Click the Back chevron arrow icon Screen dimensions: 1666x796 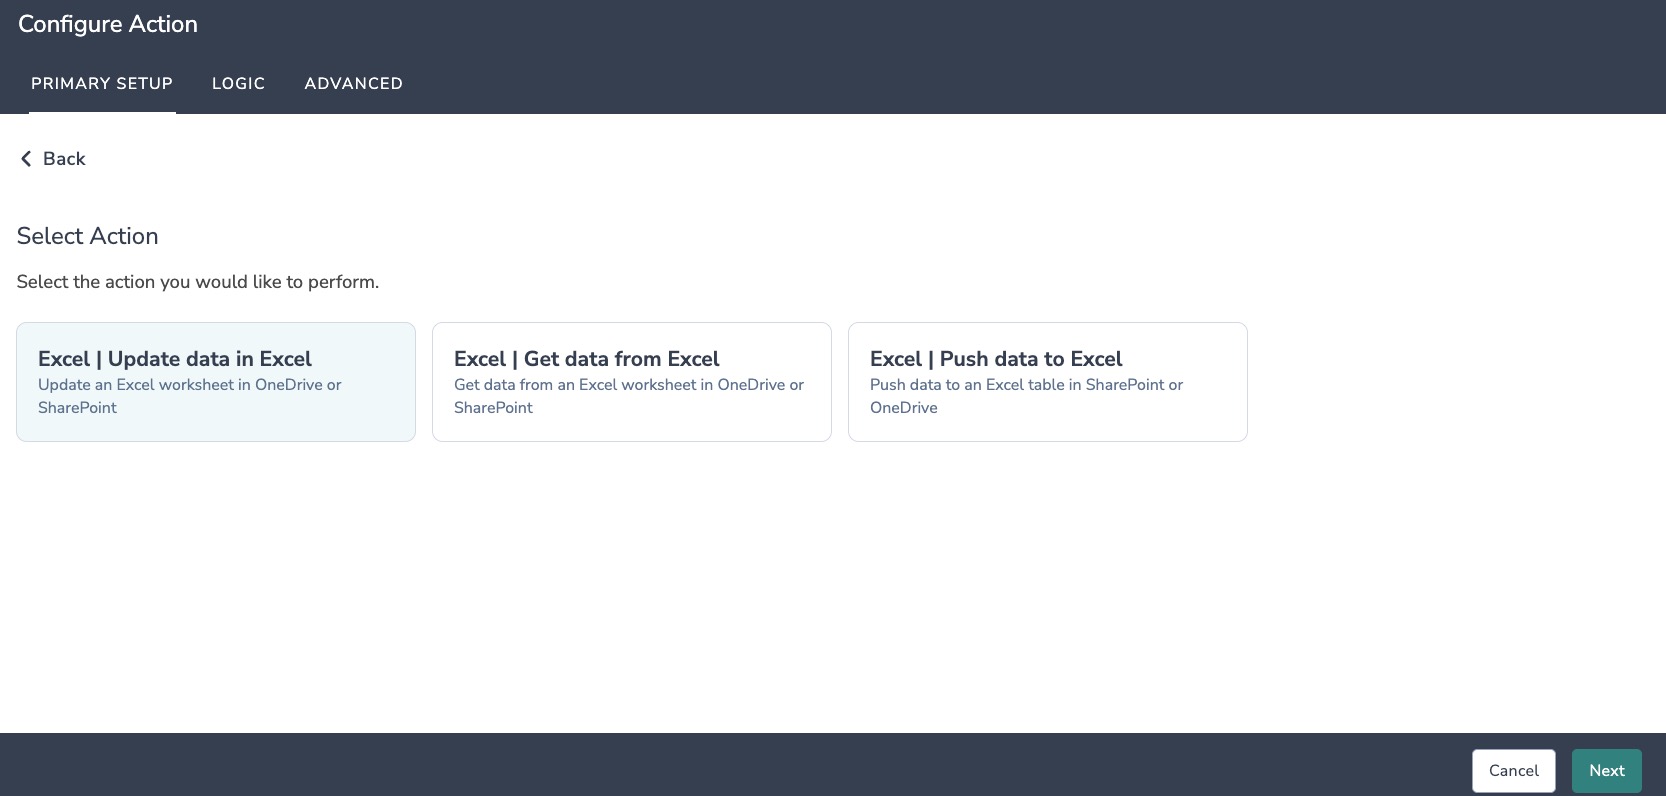[26, 159]
